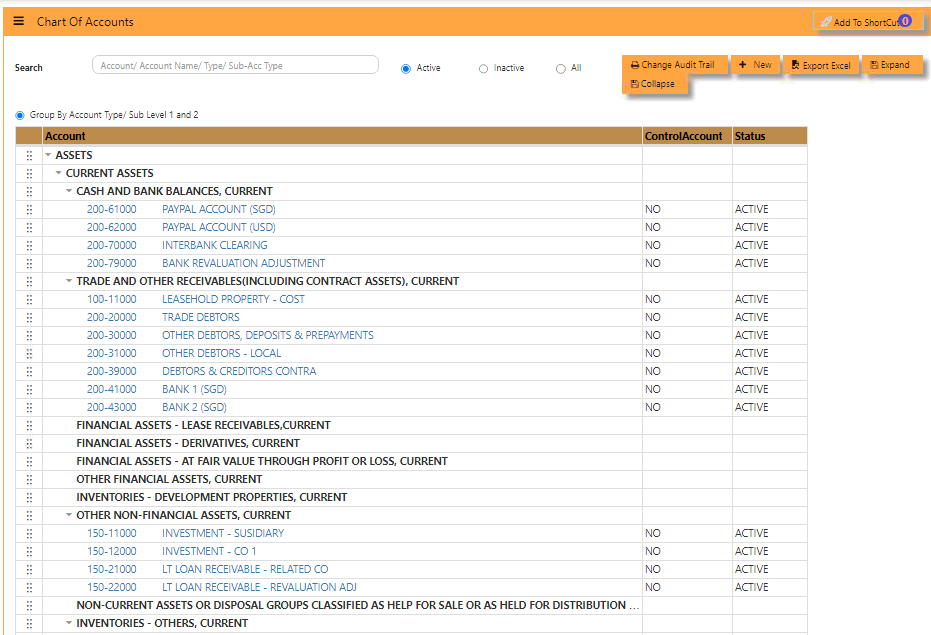
Task: Open account 200-61000 PAYPAL ACCOUNT (SGD)
Action: 181,209
